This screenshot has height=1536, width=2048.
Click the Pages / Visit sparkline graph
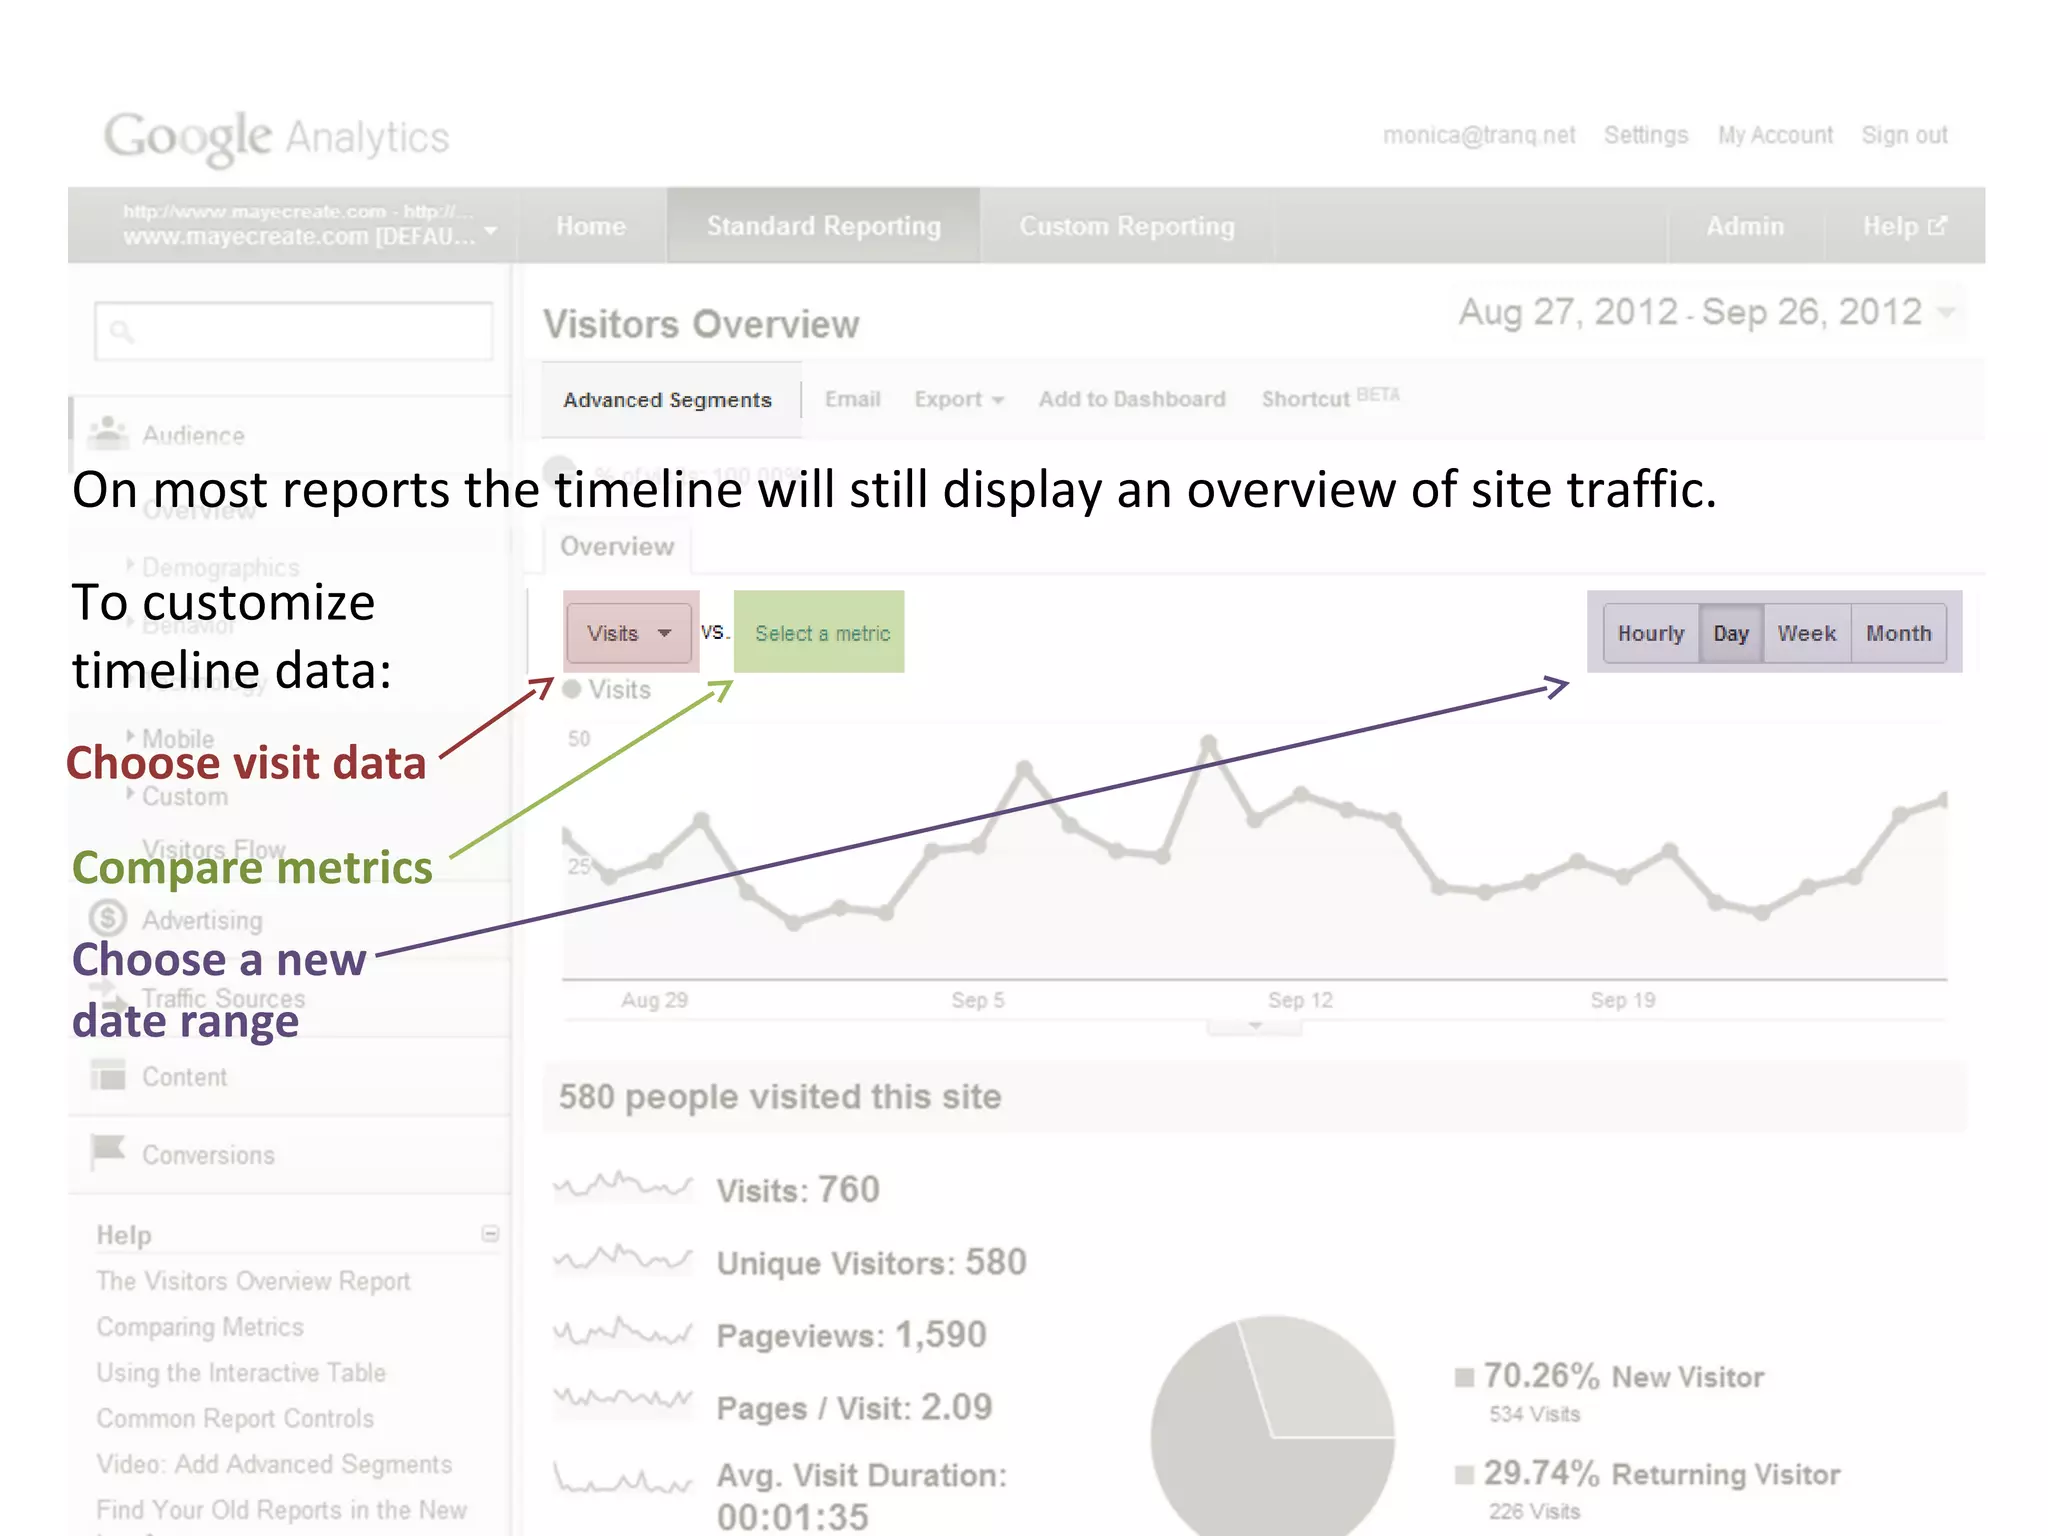coord(623,1399)
